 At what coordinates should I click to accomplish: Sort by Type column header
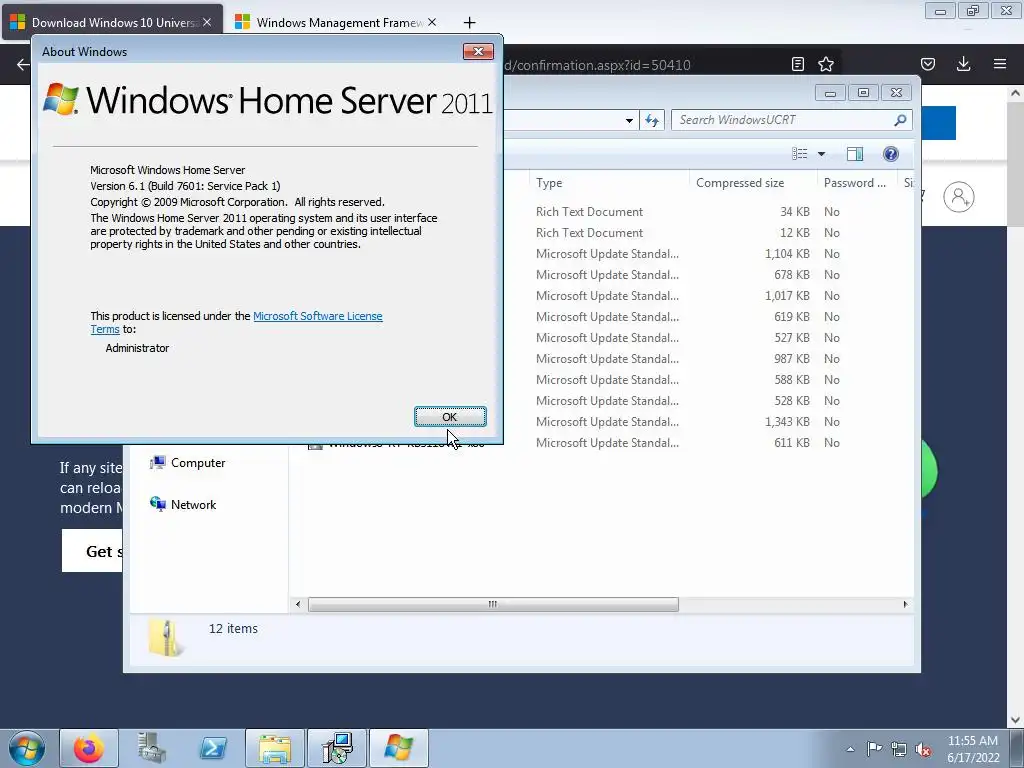[607, 183]
